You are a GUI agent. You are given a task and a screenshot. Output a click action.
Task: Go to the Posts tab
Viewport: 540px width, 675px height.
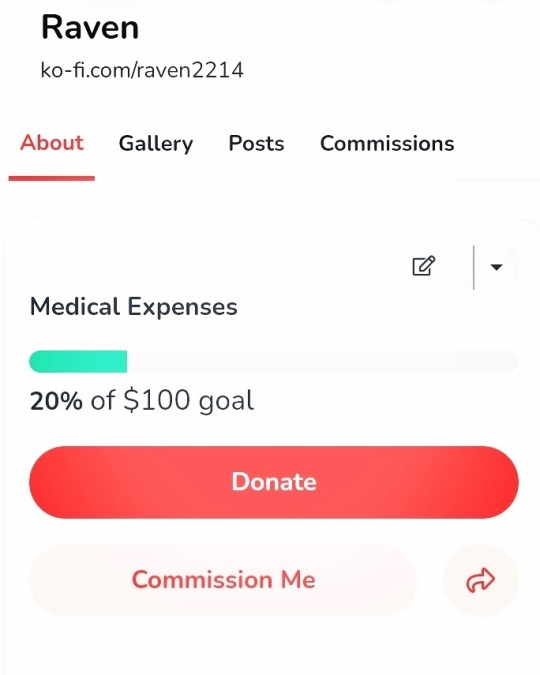256,143
